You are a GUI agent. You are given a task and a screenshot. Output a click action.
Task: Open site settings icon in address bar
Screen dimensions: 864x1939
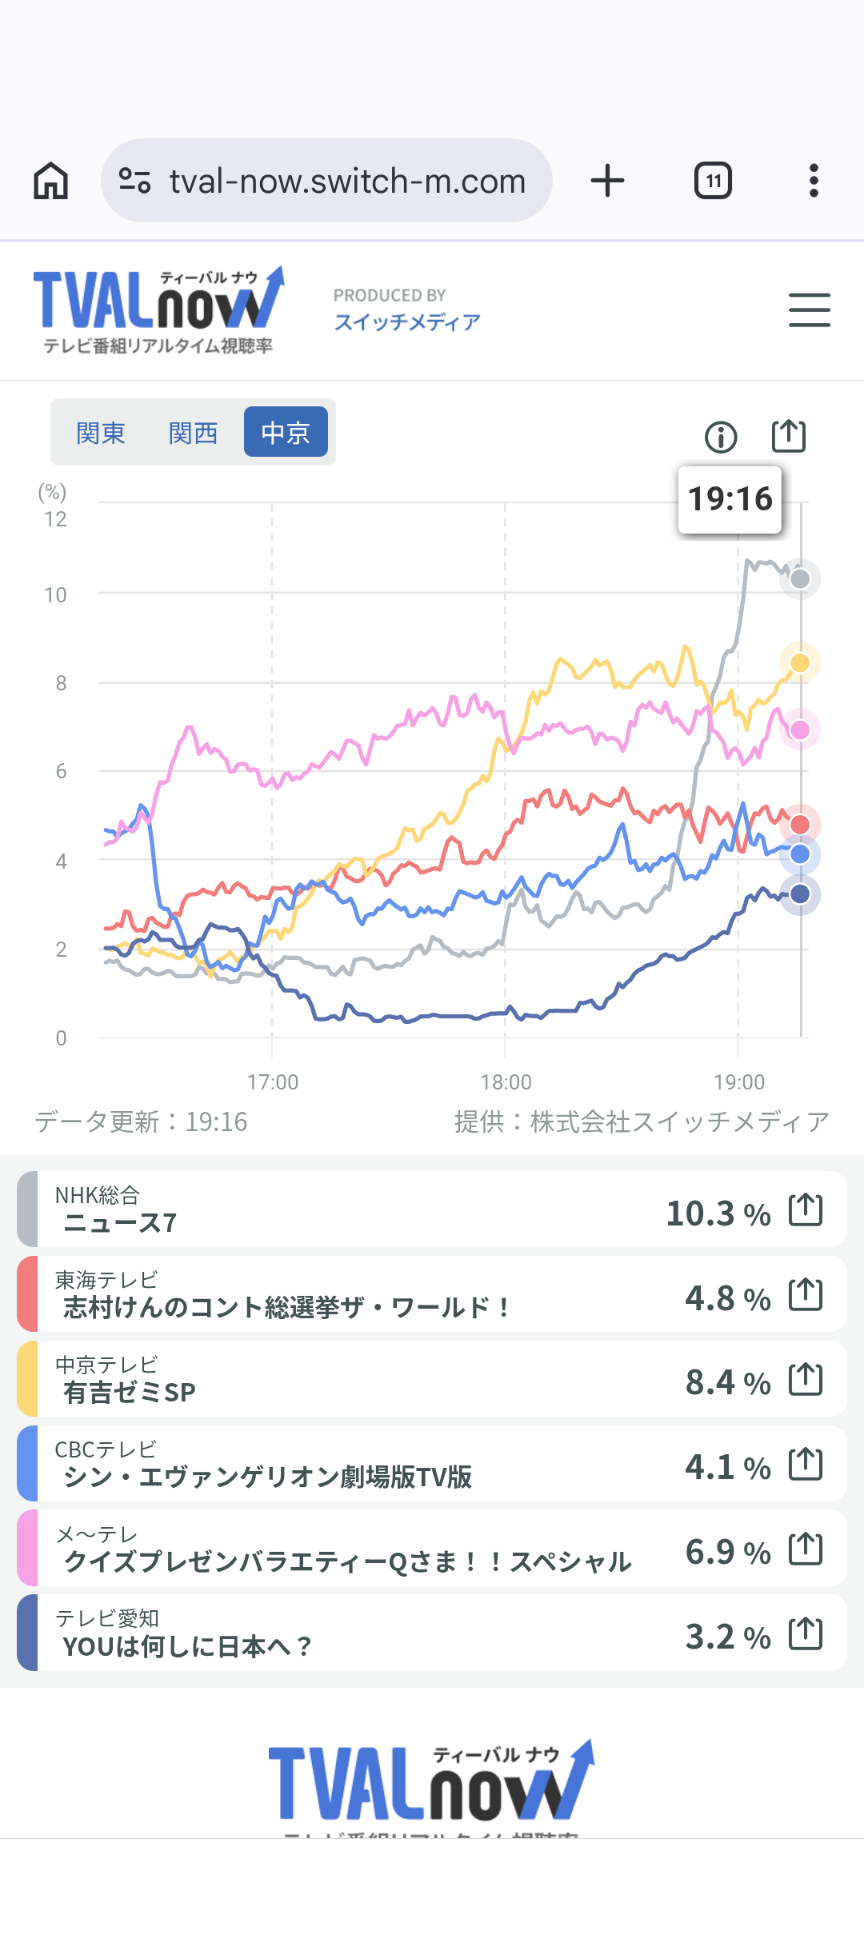click(x=134, y=181)
